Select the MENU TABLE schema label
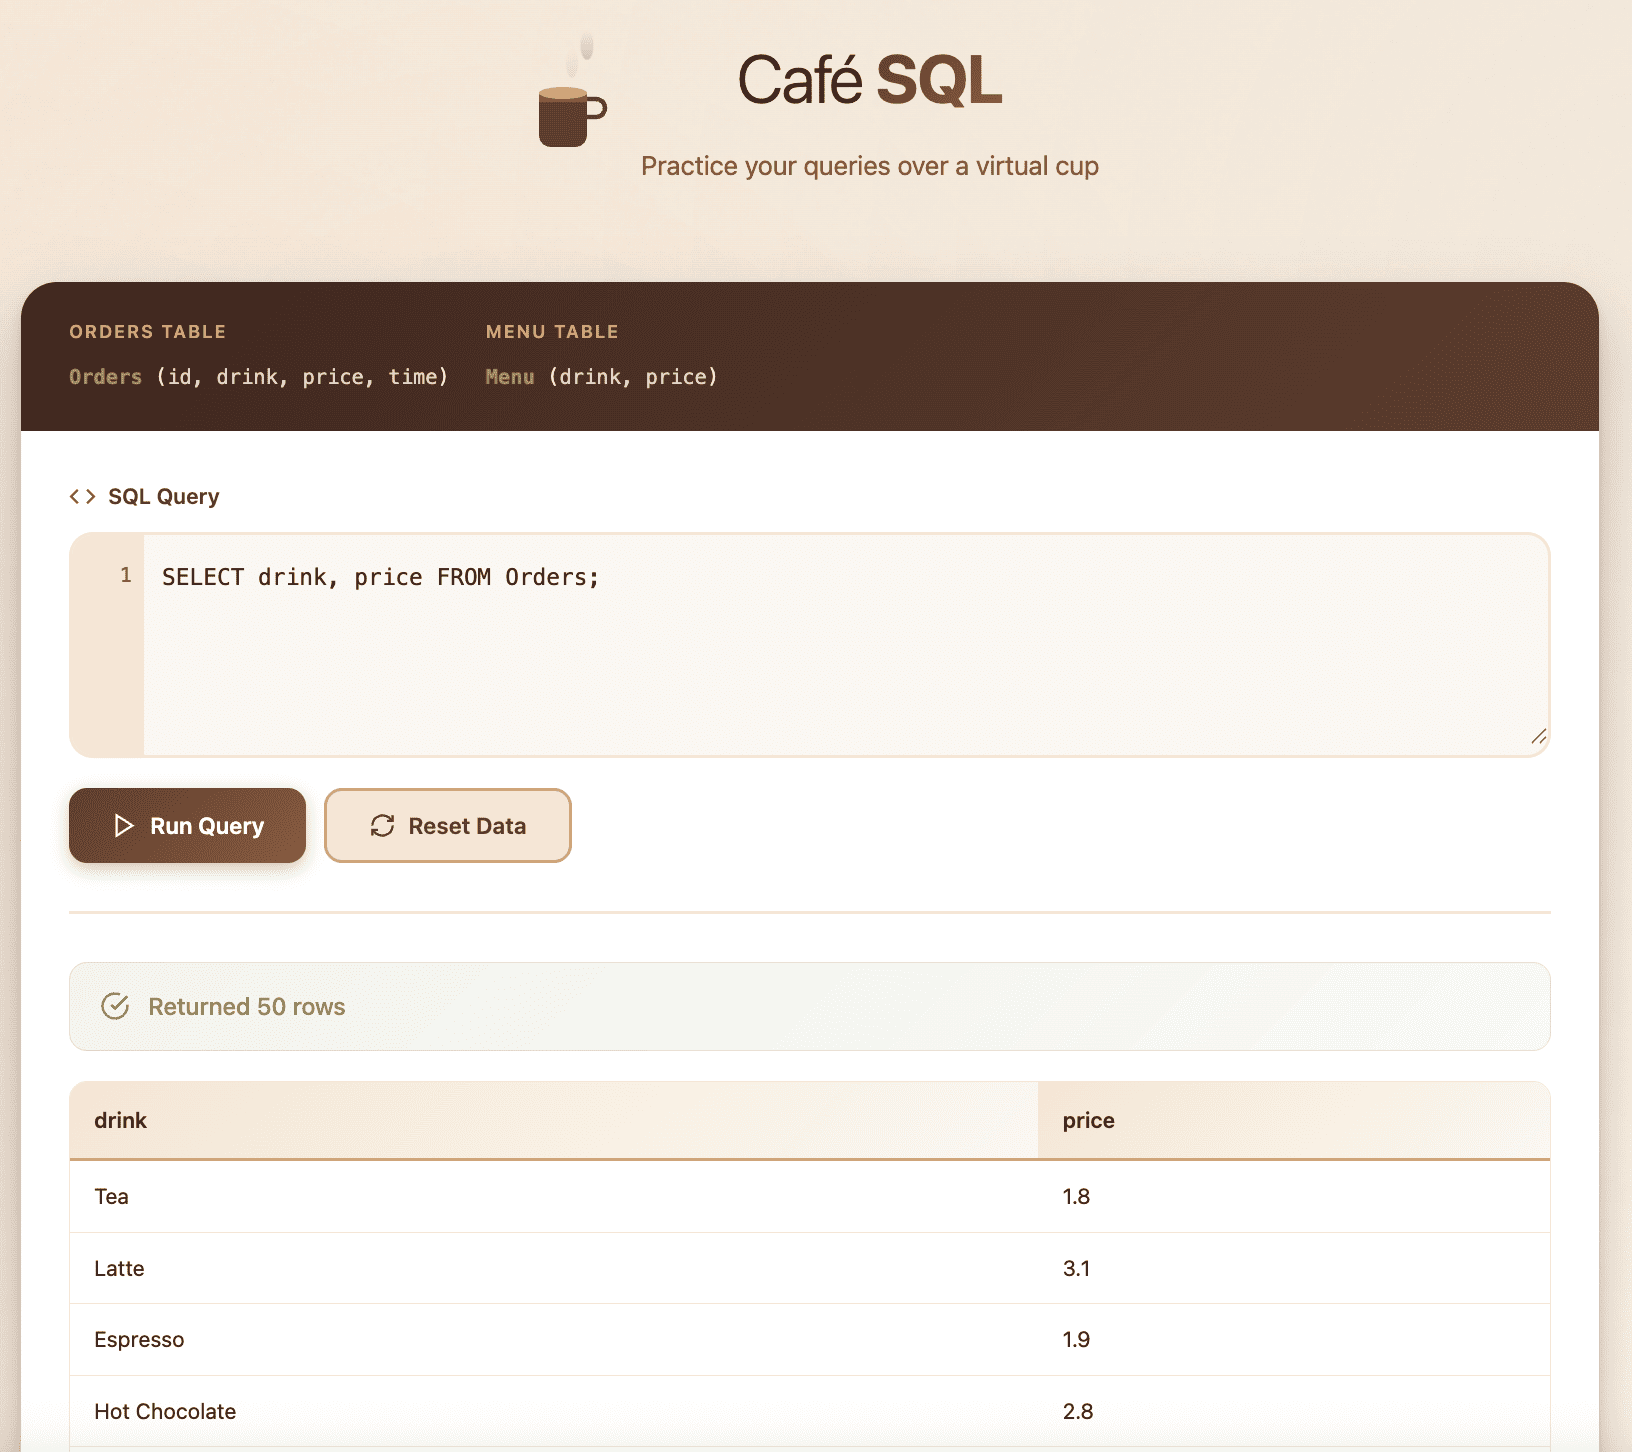 point(552,331)
